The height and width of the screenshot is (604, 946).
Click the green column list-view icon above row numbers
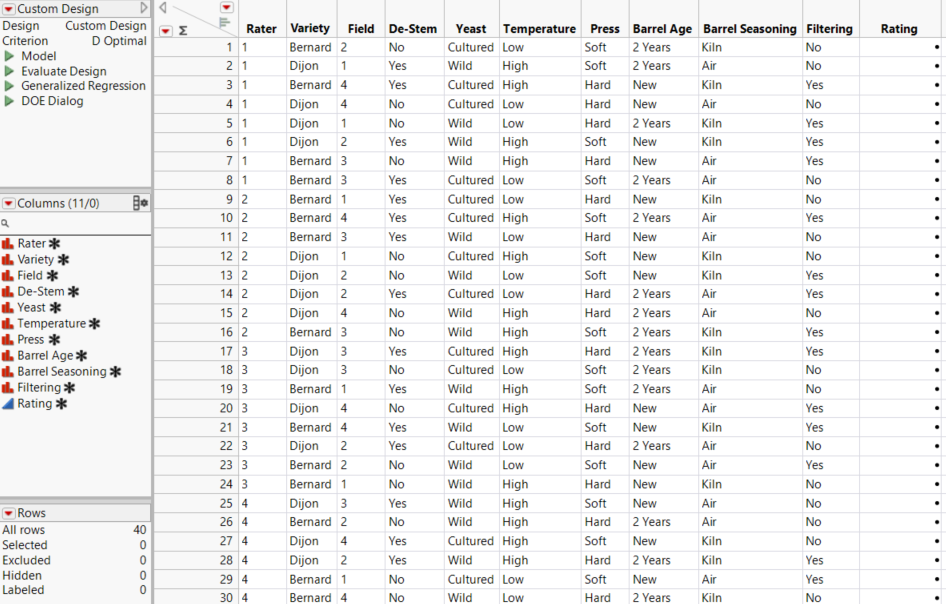pos(225,21)
